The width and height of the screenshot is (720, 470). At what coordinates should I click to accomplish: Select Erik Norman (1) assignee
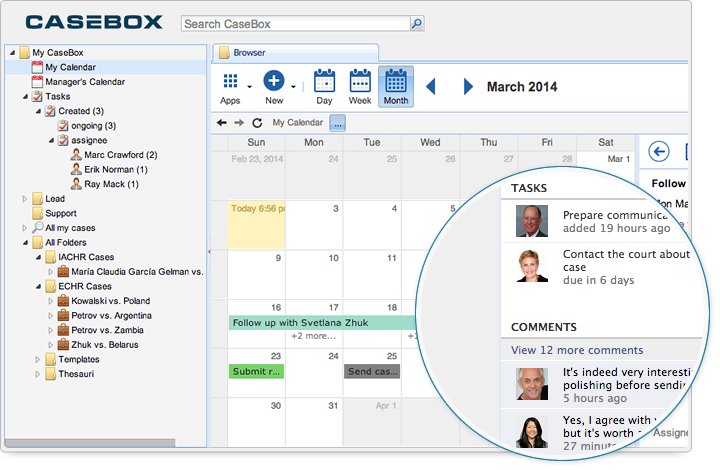pos(116,169)
